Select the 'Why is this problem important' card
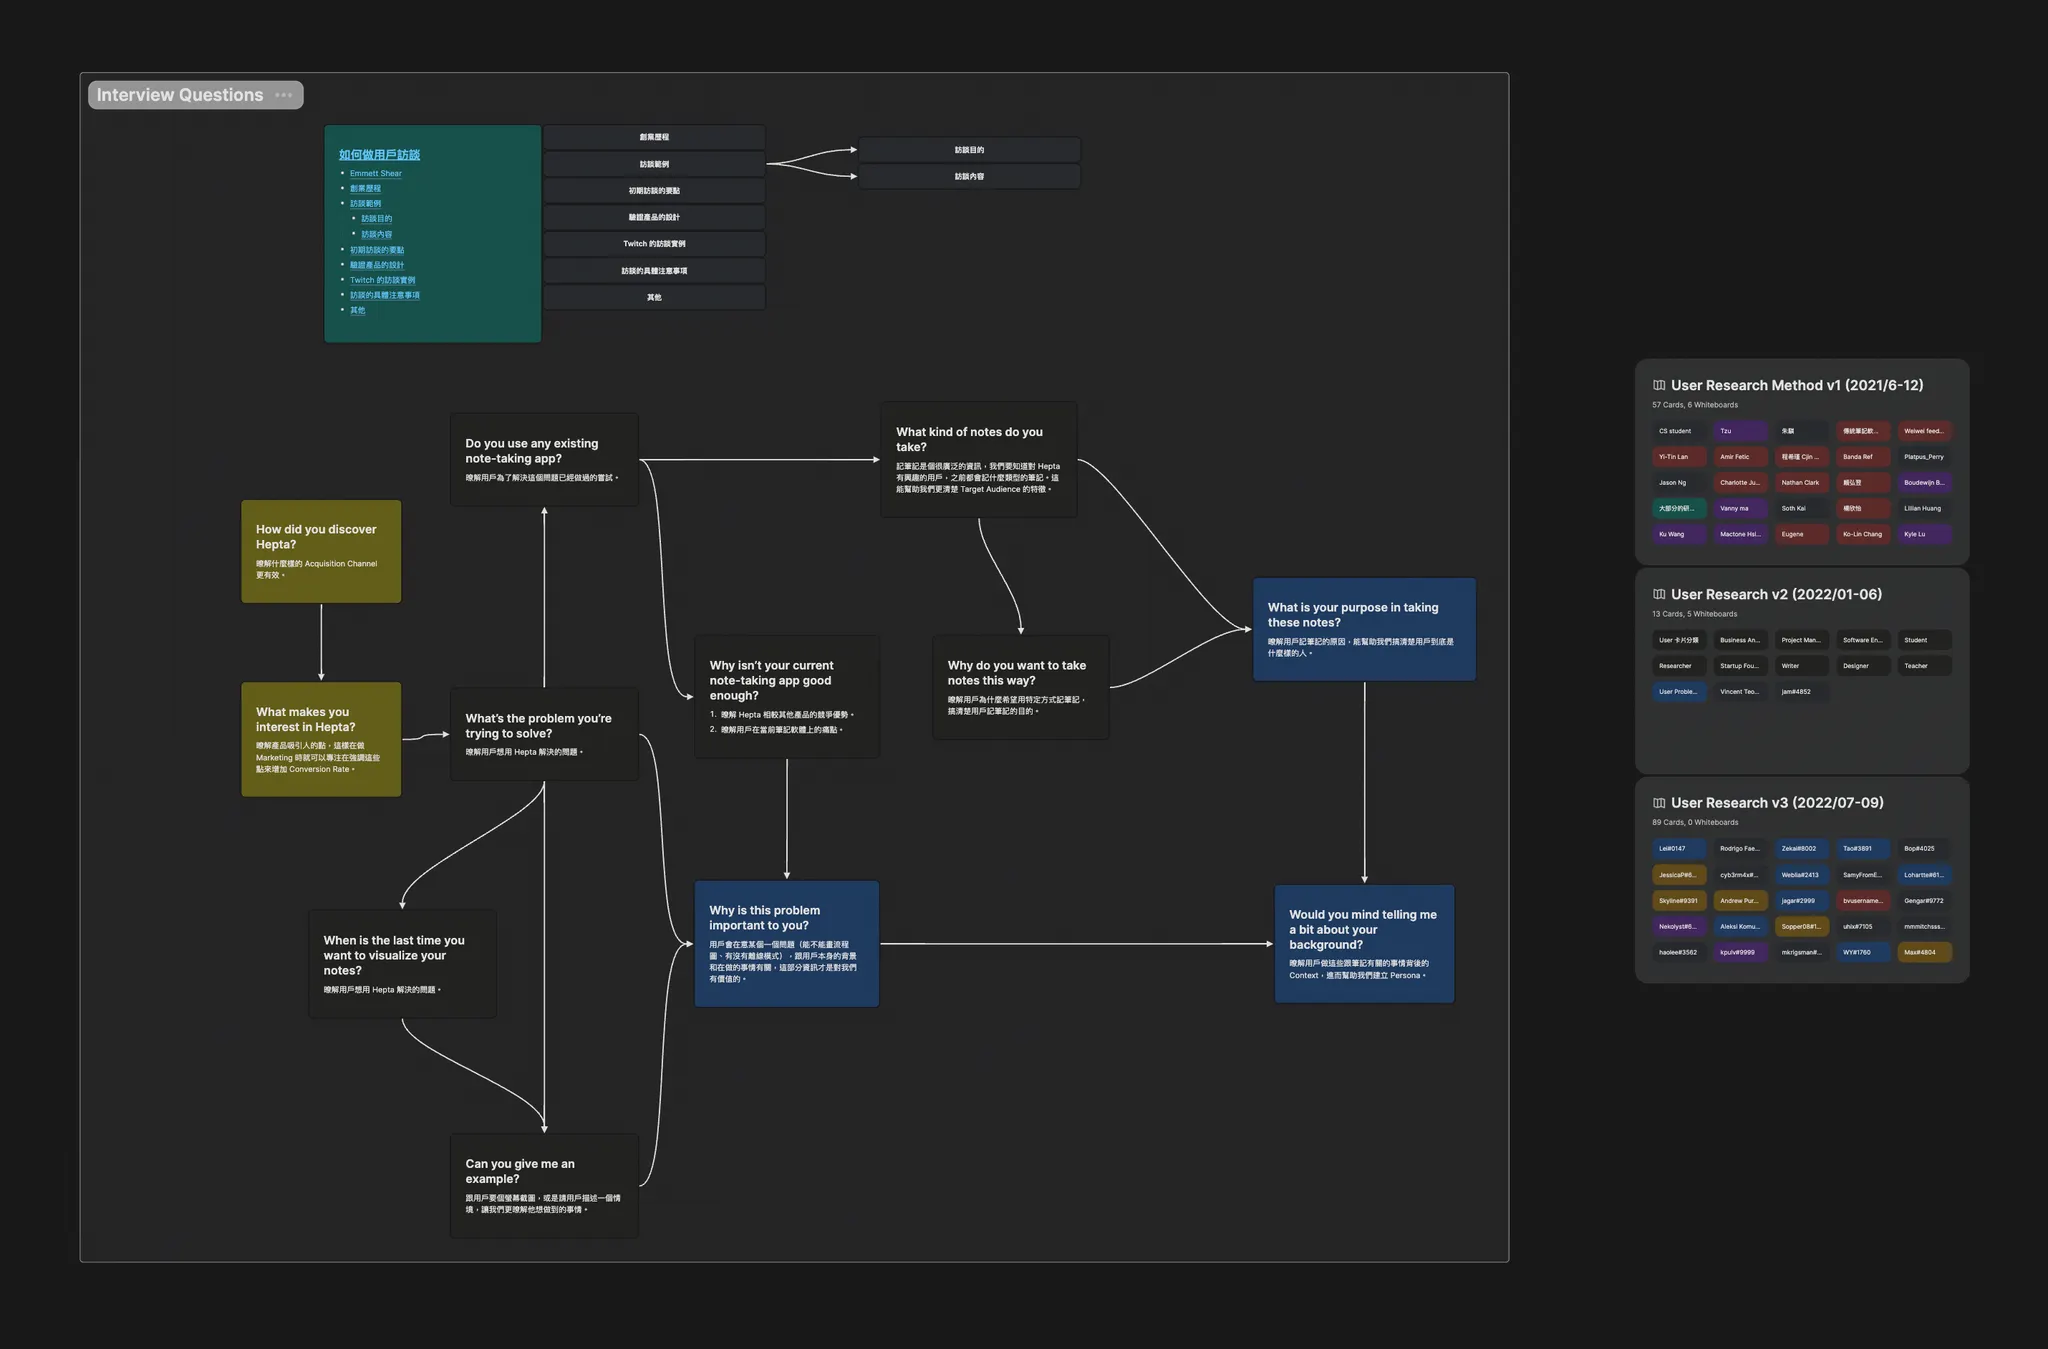2048x1349 pixels. coord(786,943)
